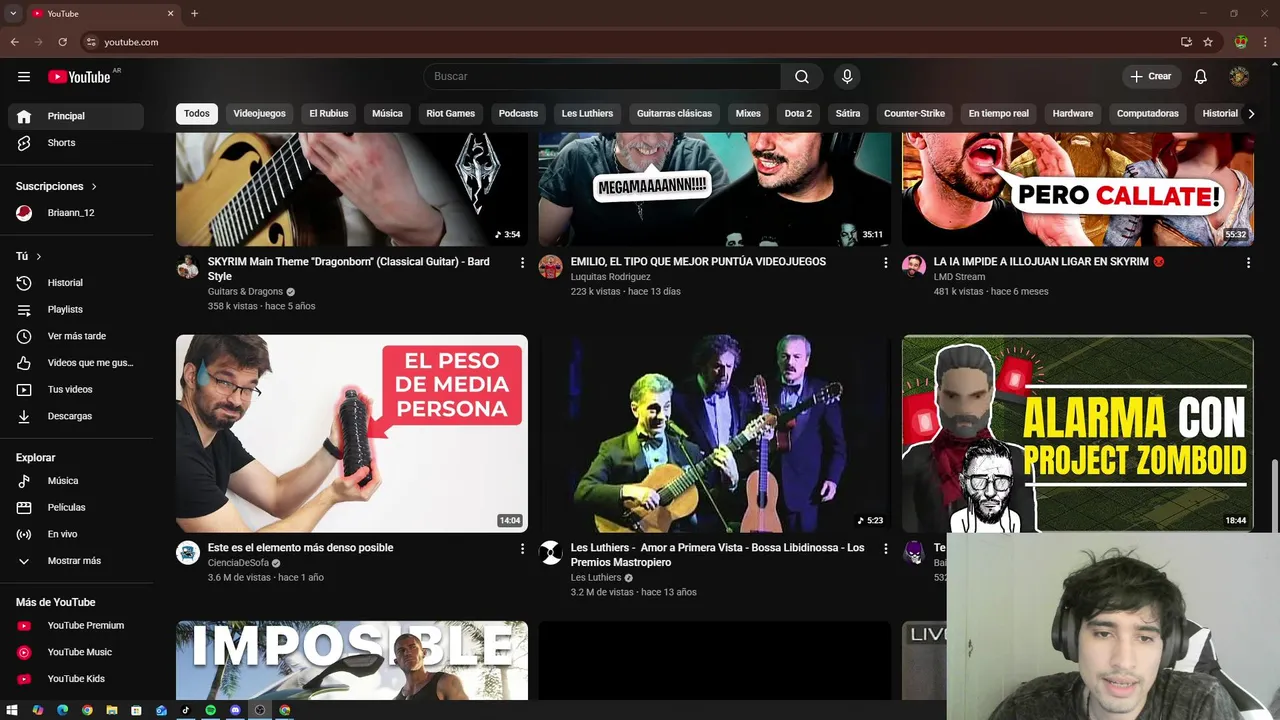This screenshot has height=720, width=1280.
Task: Open the YouTube account avatar menu
Action: click(1239, 77)
